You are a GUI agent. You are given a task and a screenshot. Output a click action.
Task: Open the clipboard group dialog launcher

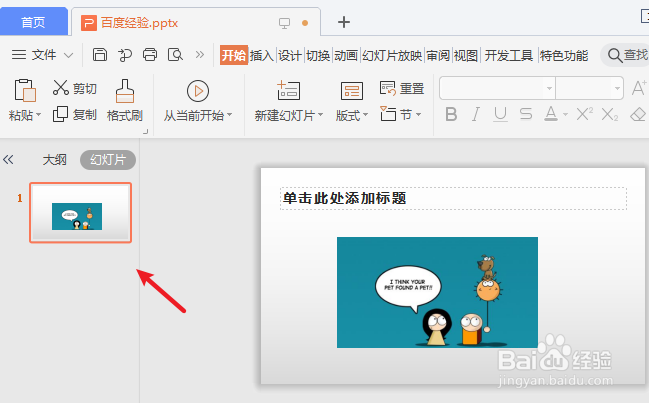click(x=145, y=132)
